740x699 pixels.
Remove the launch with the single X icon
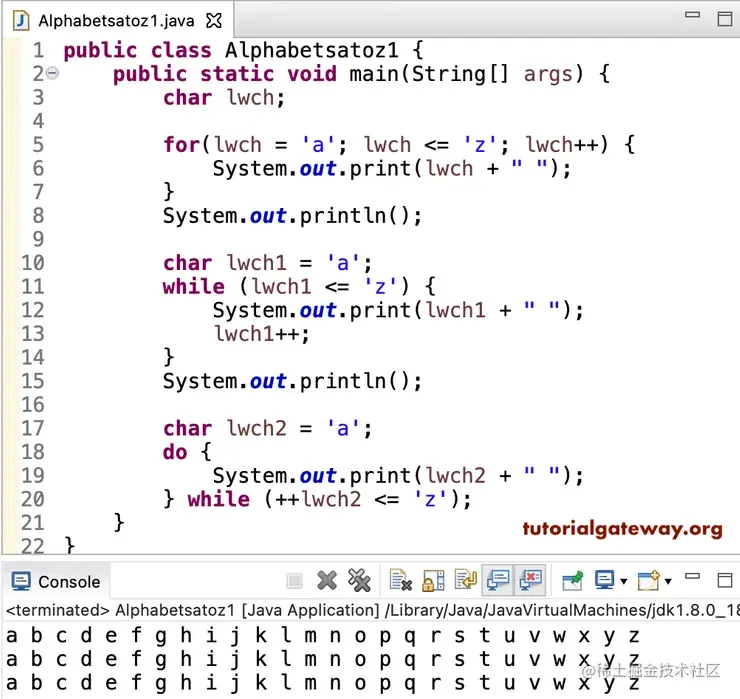point(327,581)
